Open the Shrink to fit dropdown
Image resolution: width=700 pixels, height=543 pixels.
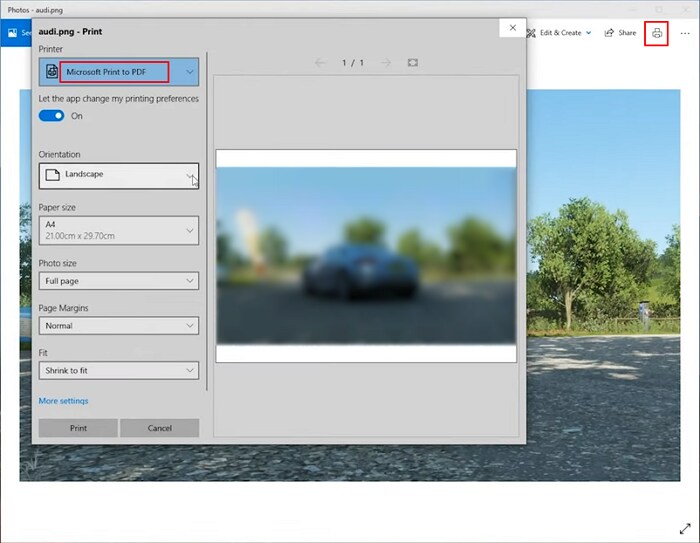click(x=119, y=370)
